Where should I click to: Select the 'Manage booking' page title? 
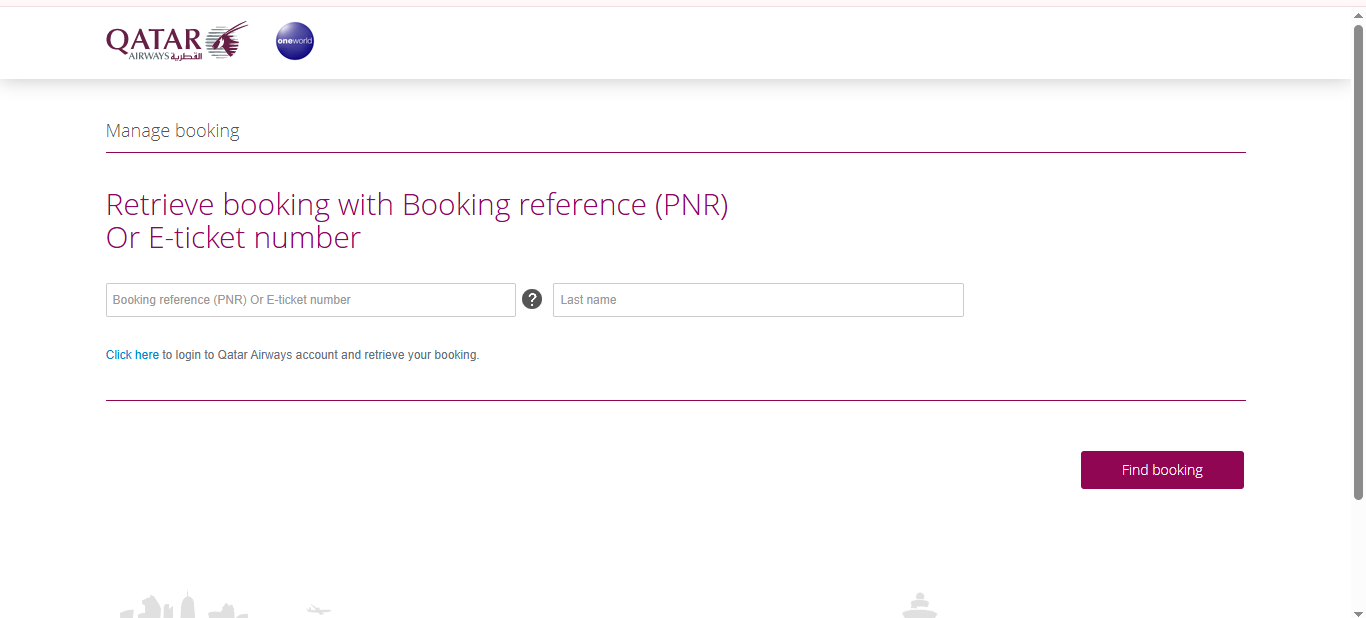click(x=173, y=131)
